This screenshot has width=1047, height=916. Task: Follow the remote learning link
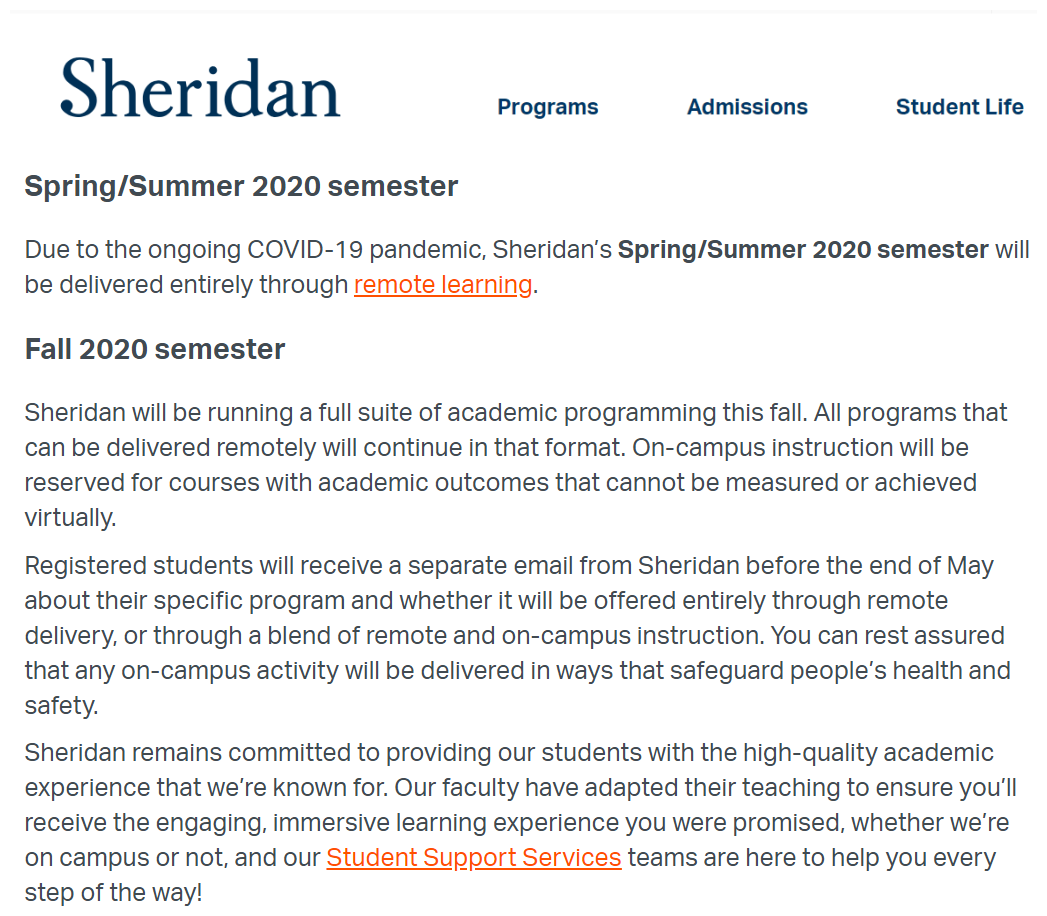point(443,285)
